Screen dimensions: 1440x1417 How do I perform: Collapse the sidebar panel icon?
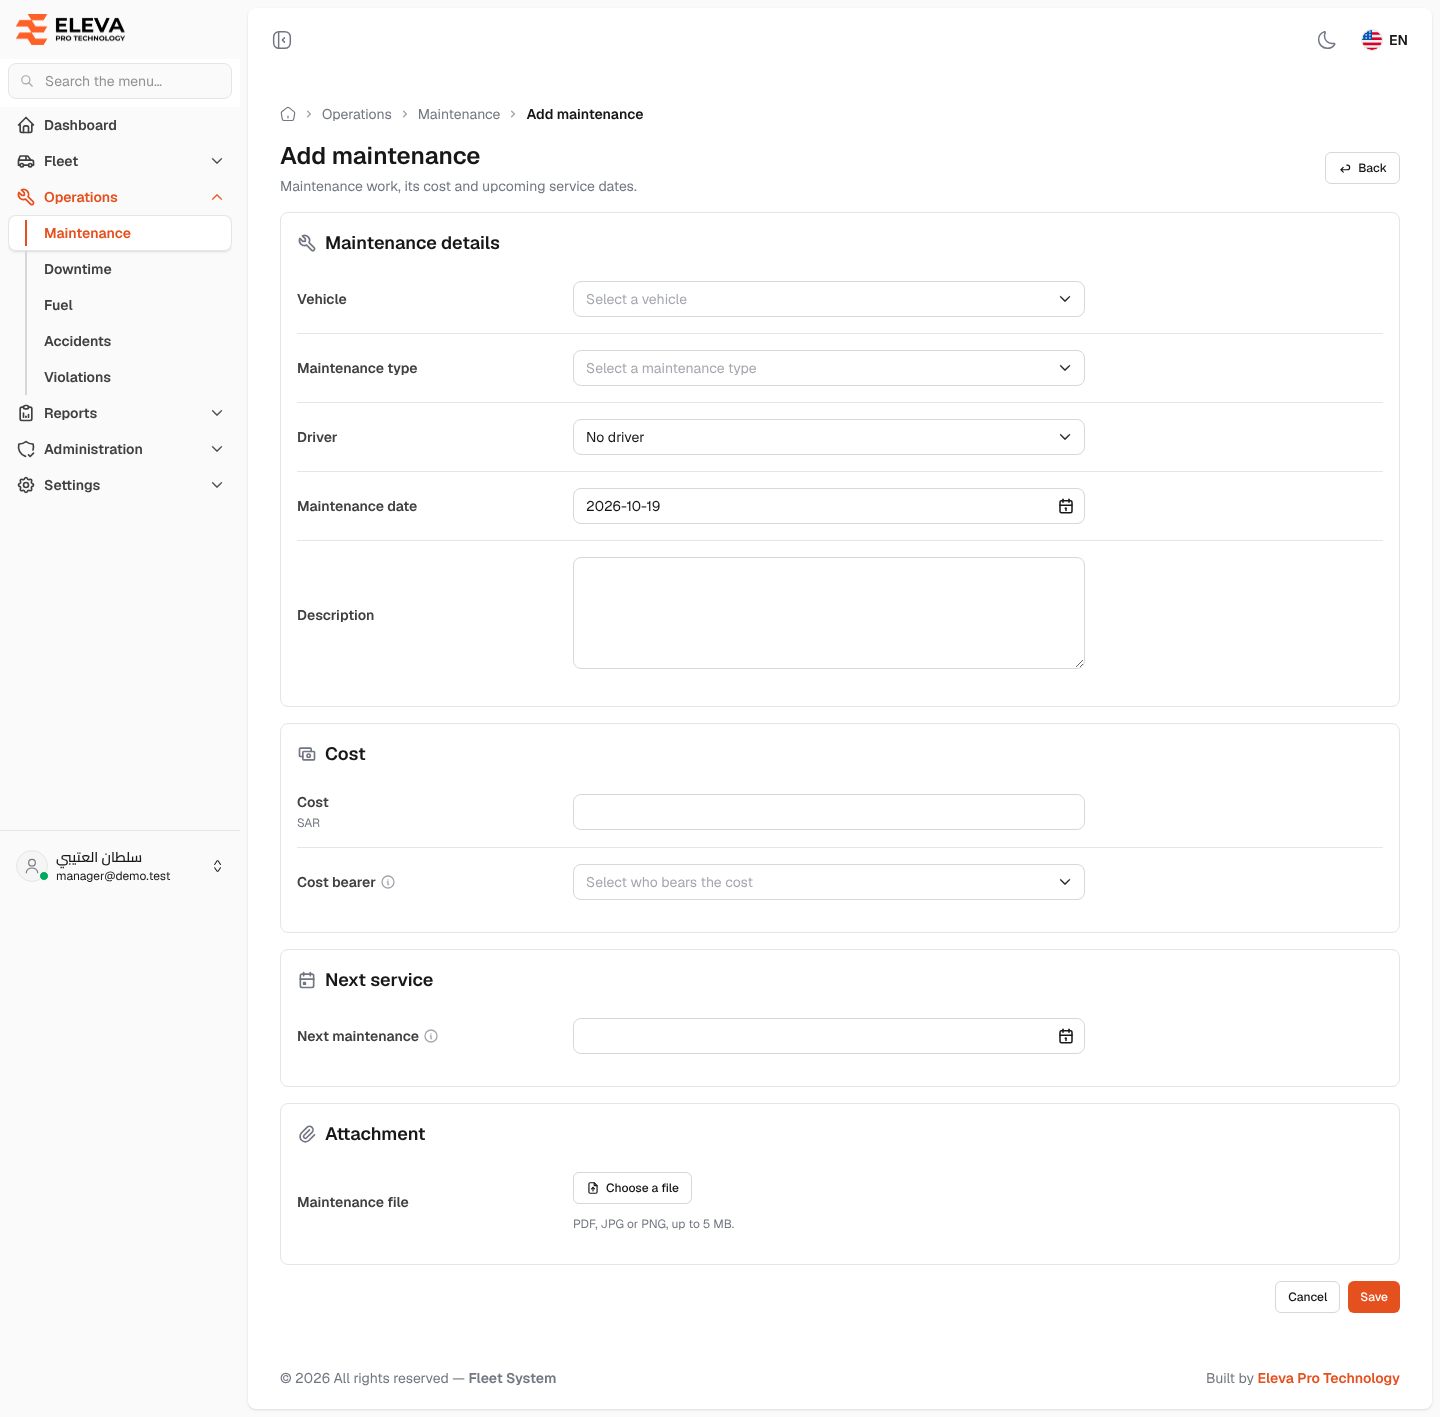click(x=282, y=40)
